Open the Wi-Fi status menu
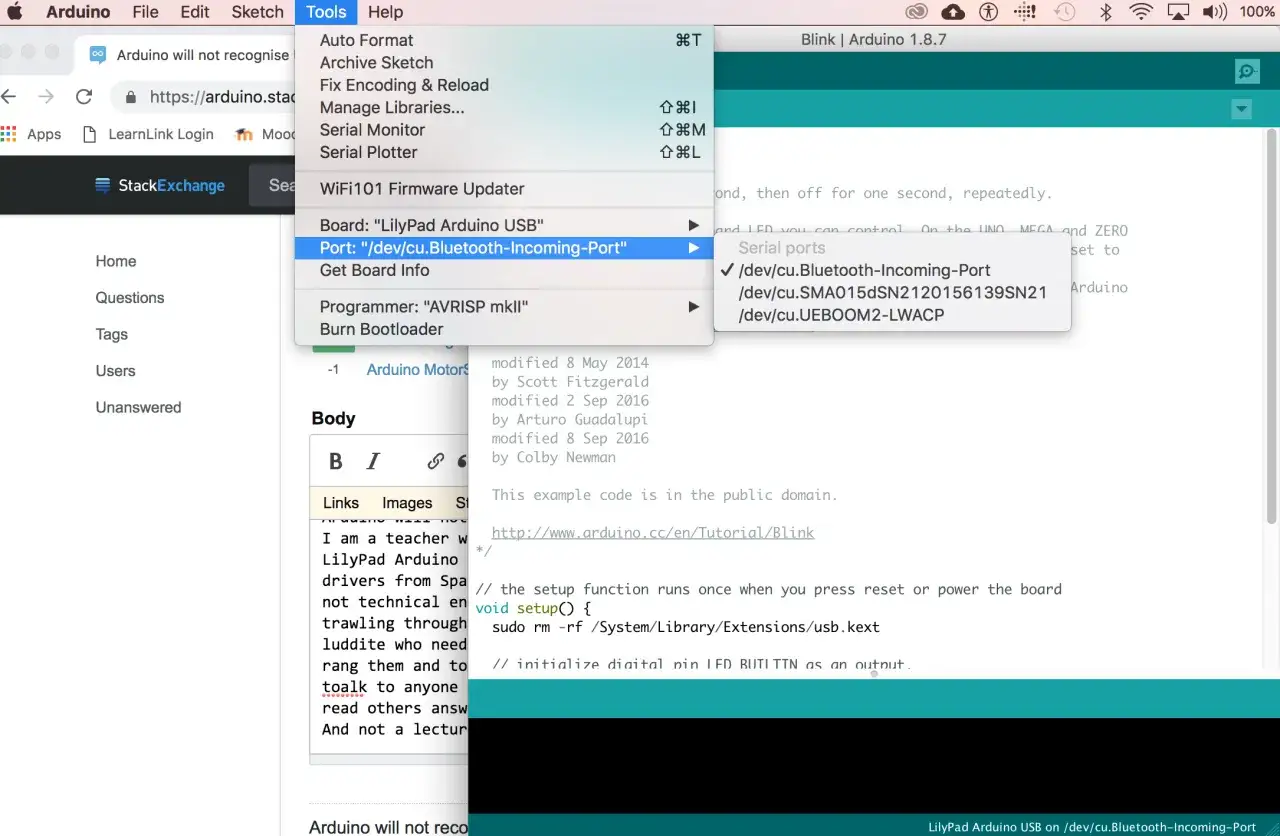 [x=1141, y=12]
